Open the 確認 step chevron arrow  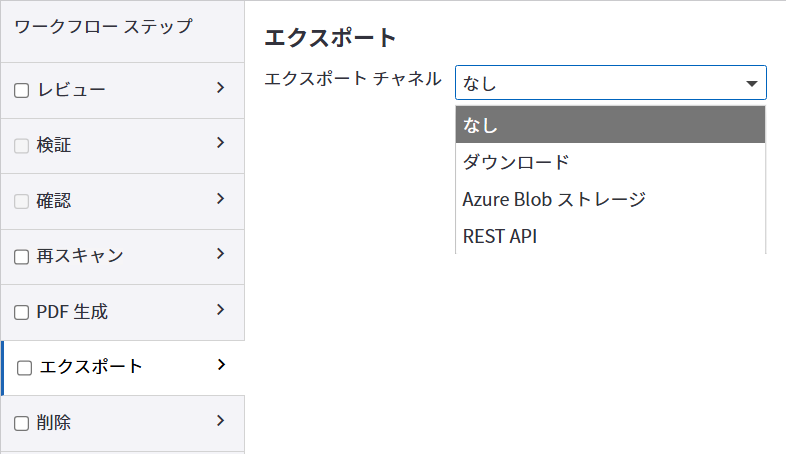coord(220,200)
